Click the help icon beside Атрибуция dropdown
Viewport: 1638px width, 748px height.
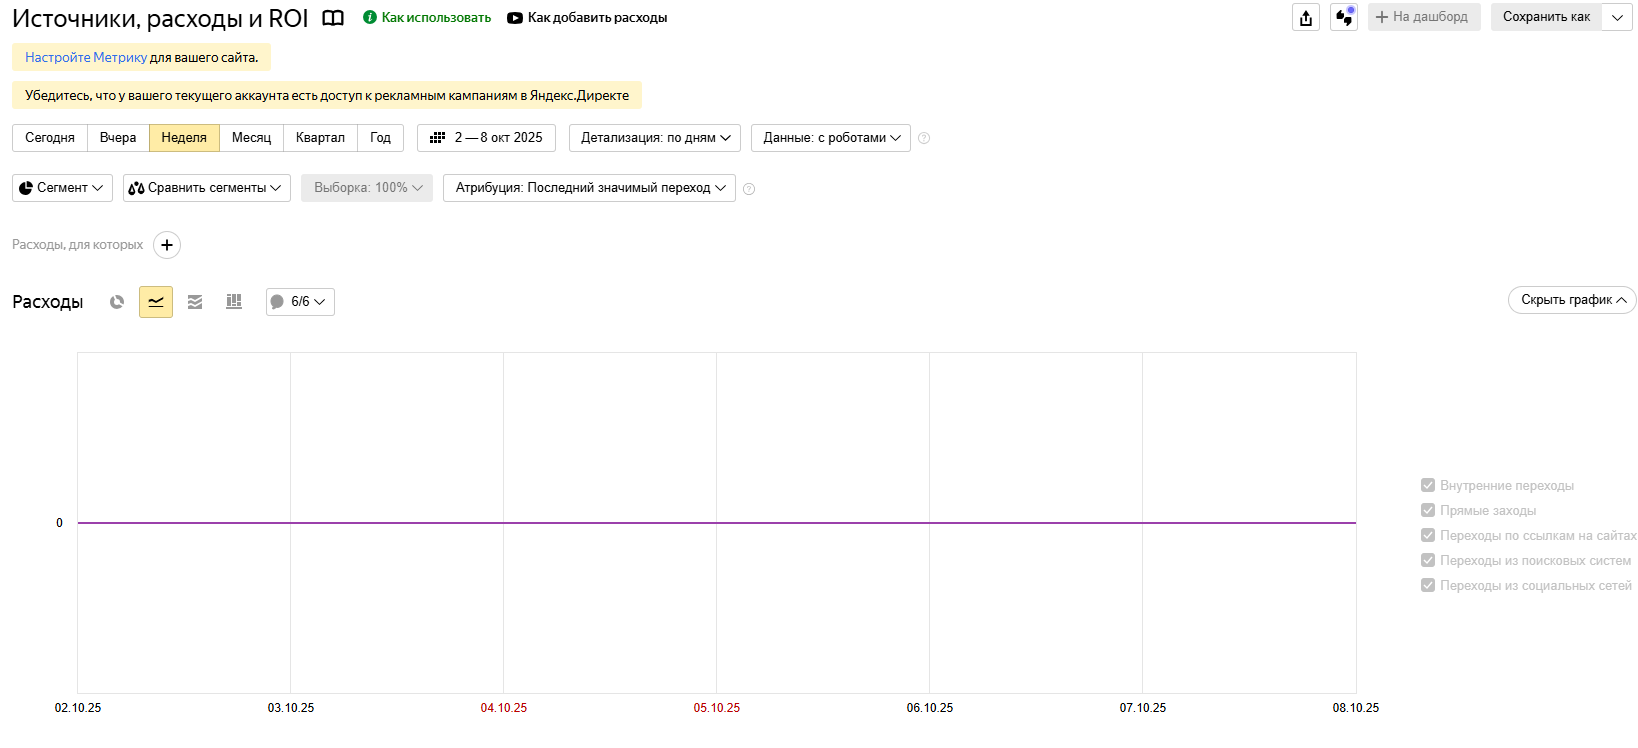(x=749, y=189)
